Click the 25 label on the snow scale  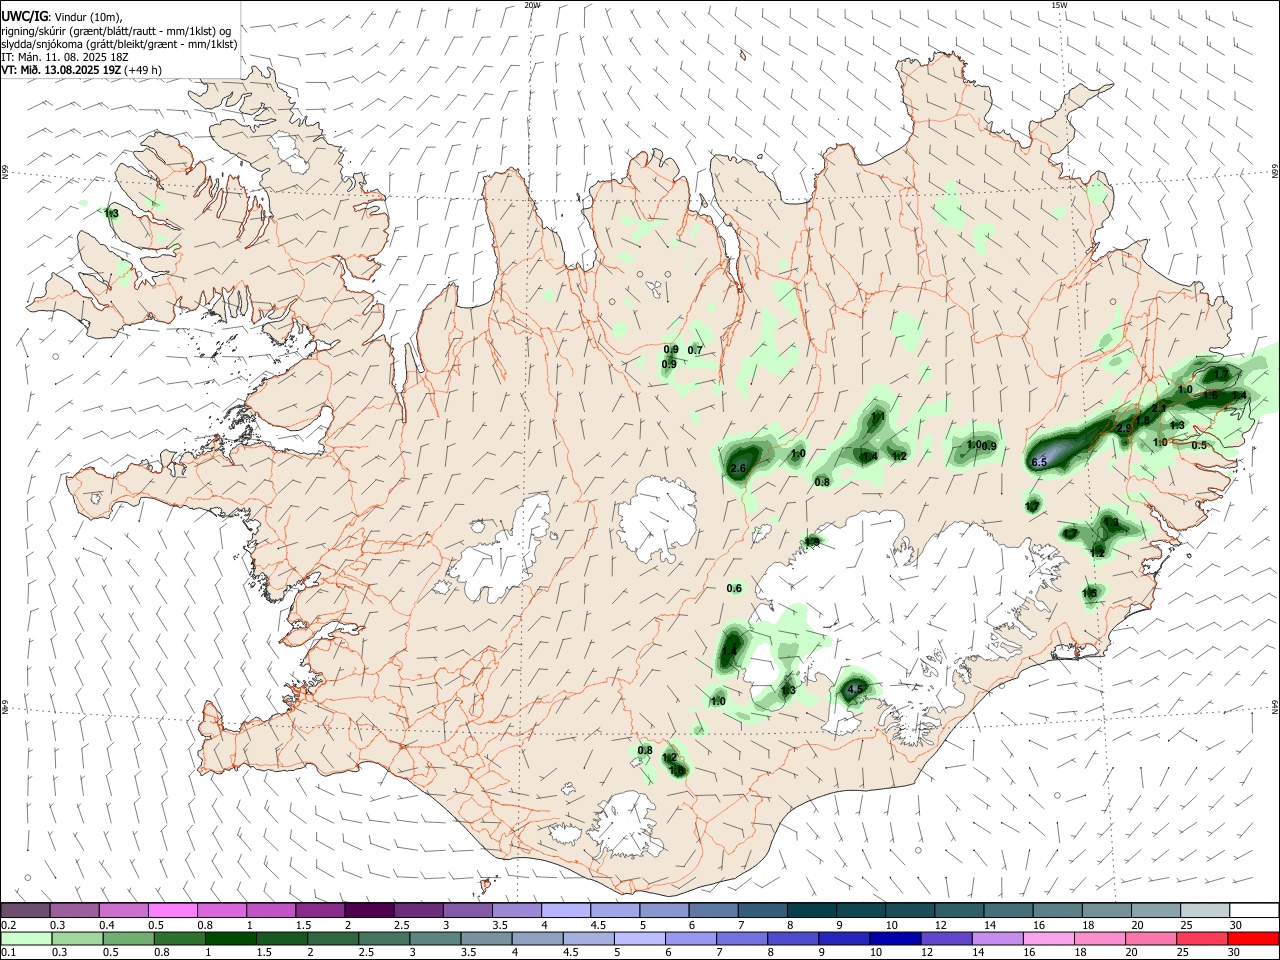[x=1186, y=925]
